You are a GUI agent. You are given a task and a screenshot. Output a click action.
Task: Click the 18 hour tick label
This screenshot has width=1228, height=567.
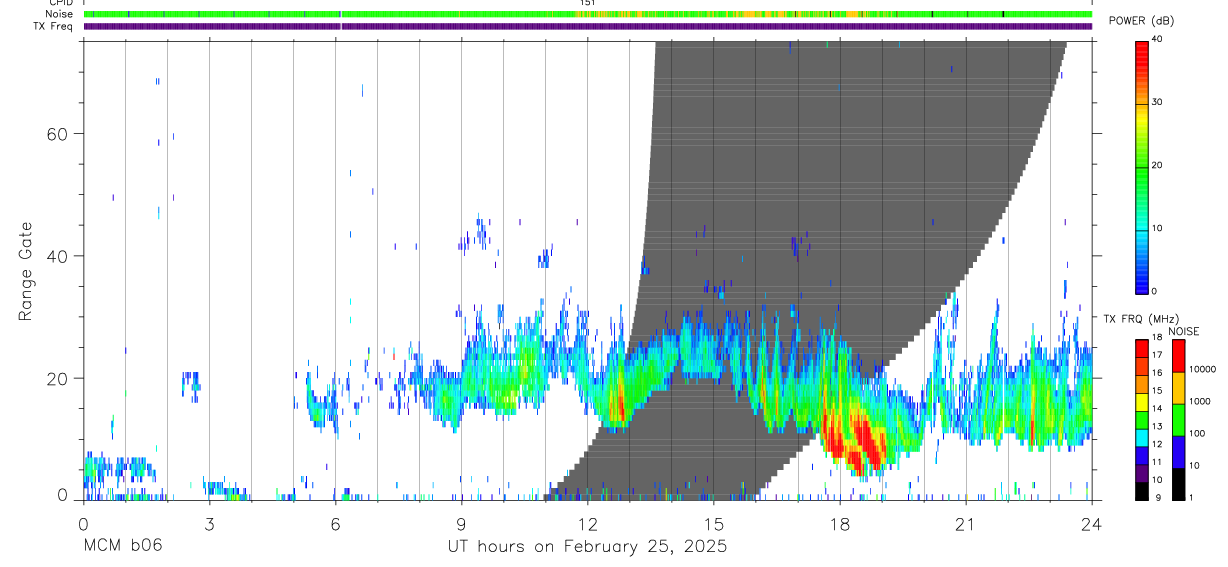coord(839,523)
